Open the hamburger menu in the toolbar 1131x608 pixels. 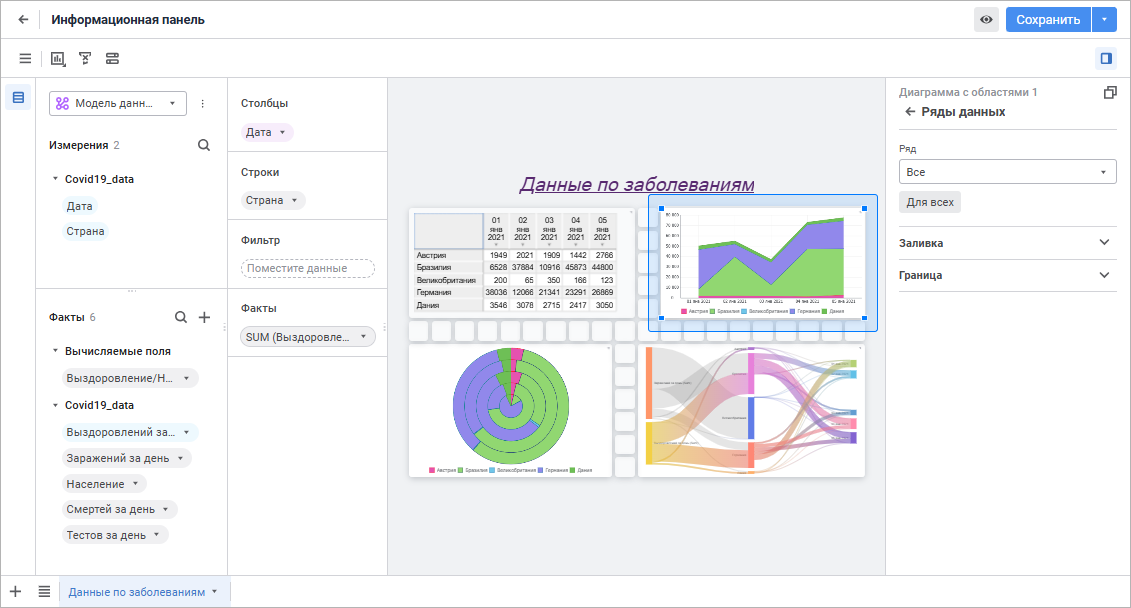point(25,58)
